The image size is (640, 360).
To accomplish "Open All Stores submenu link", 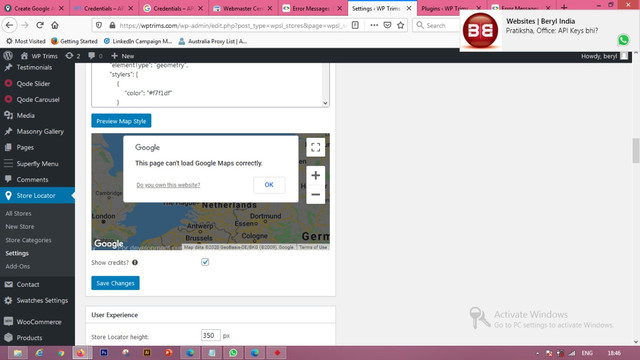I will tap(18, 213).
